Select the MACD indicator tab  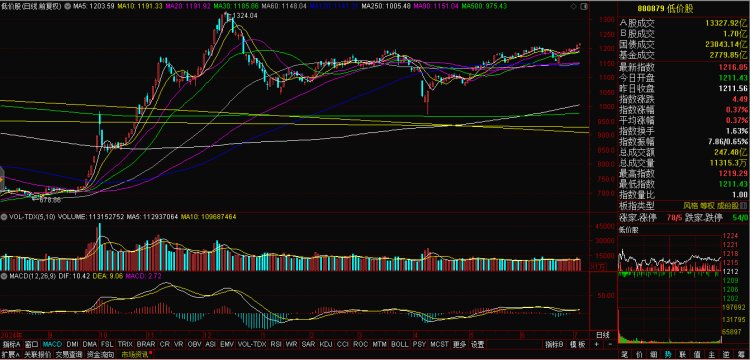coord(53,344)
